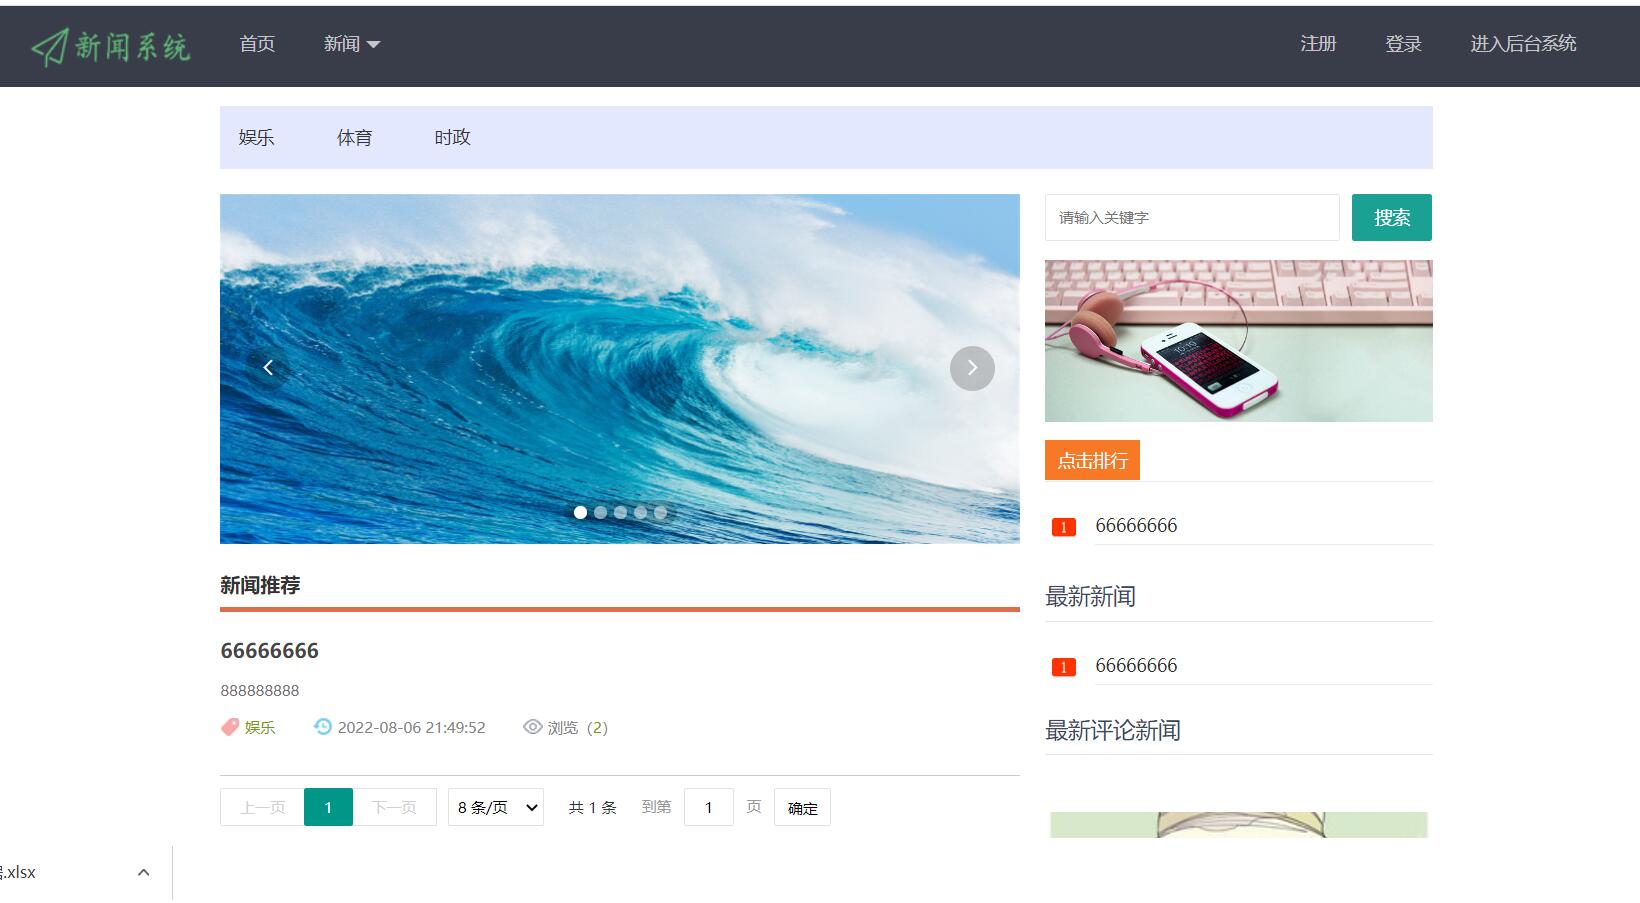
Task: Click rank badge 1 in 最新新闻
Action: [1064, 667]
